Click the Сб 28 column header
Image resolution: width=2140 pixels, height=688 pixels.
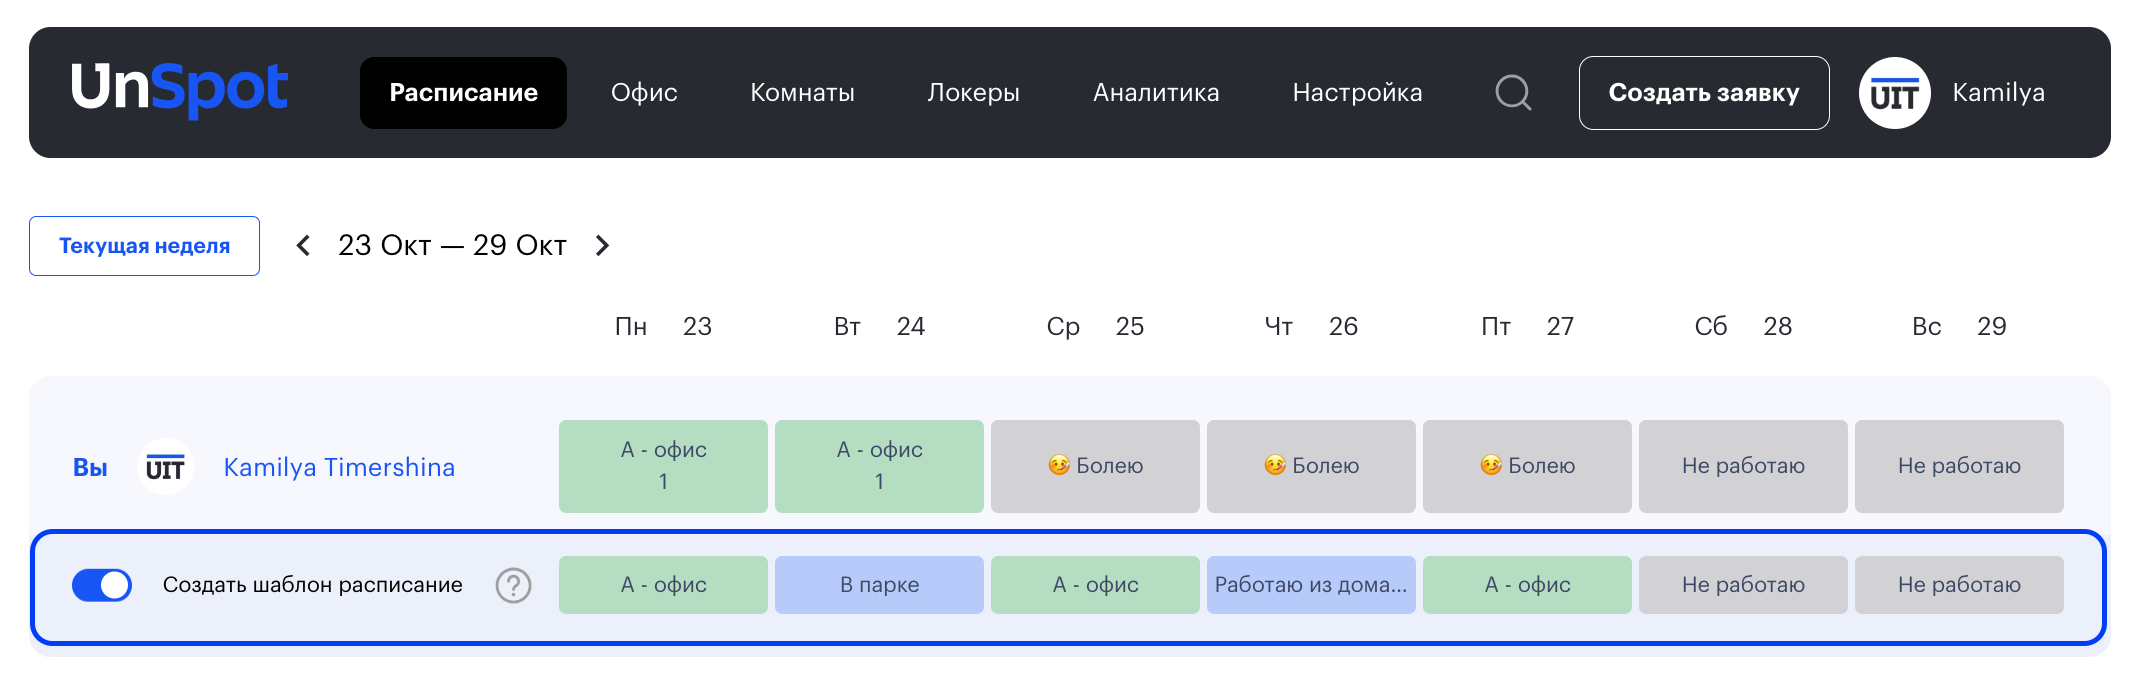tap(1743, 326)
